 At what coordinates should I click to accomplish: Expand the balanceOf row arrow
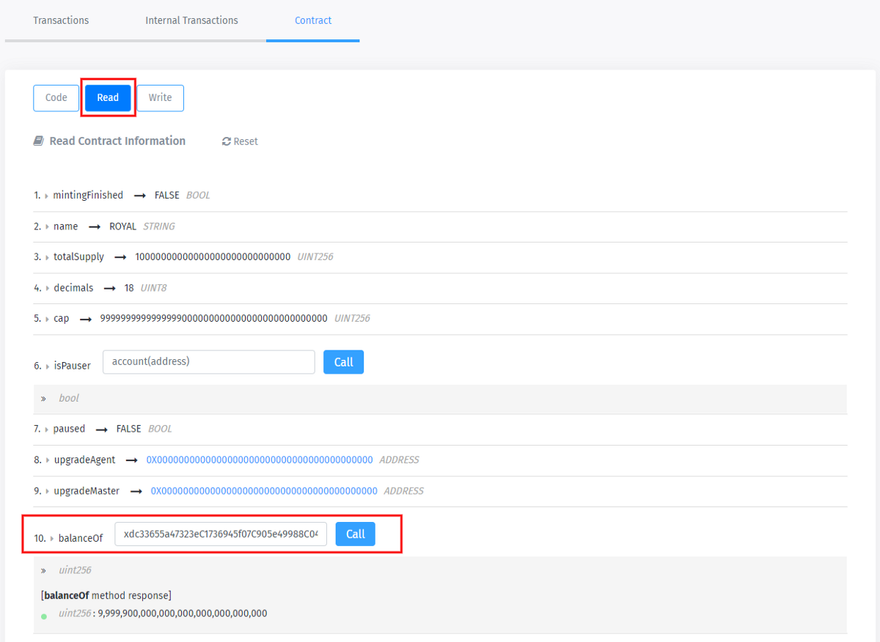pos(52,539)
